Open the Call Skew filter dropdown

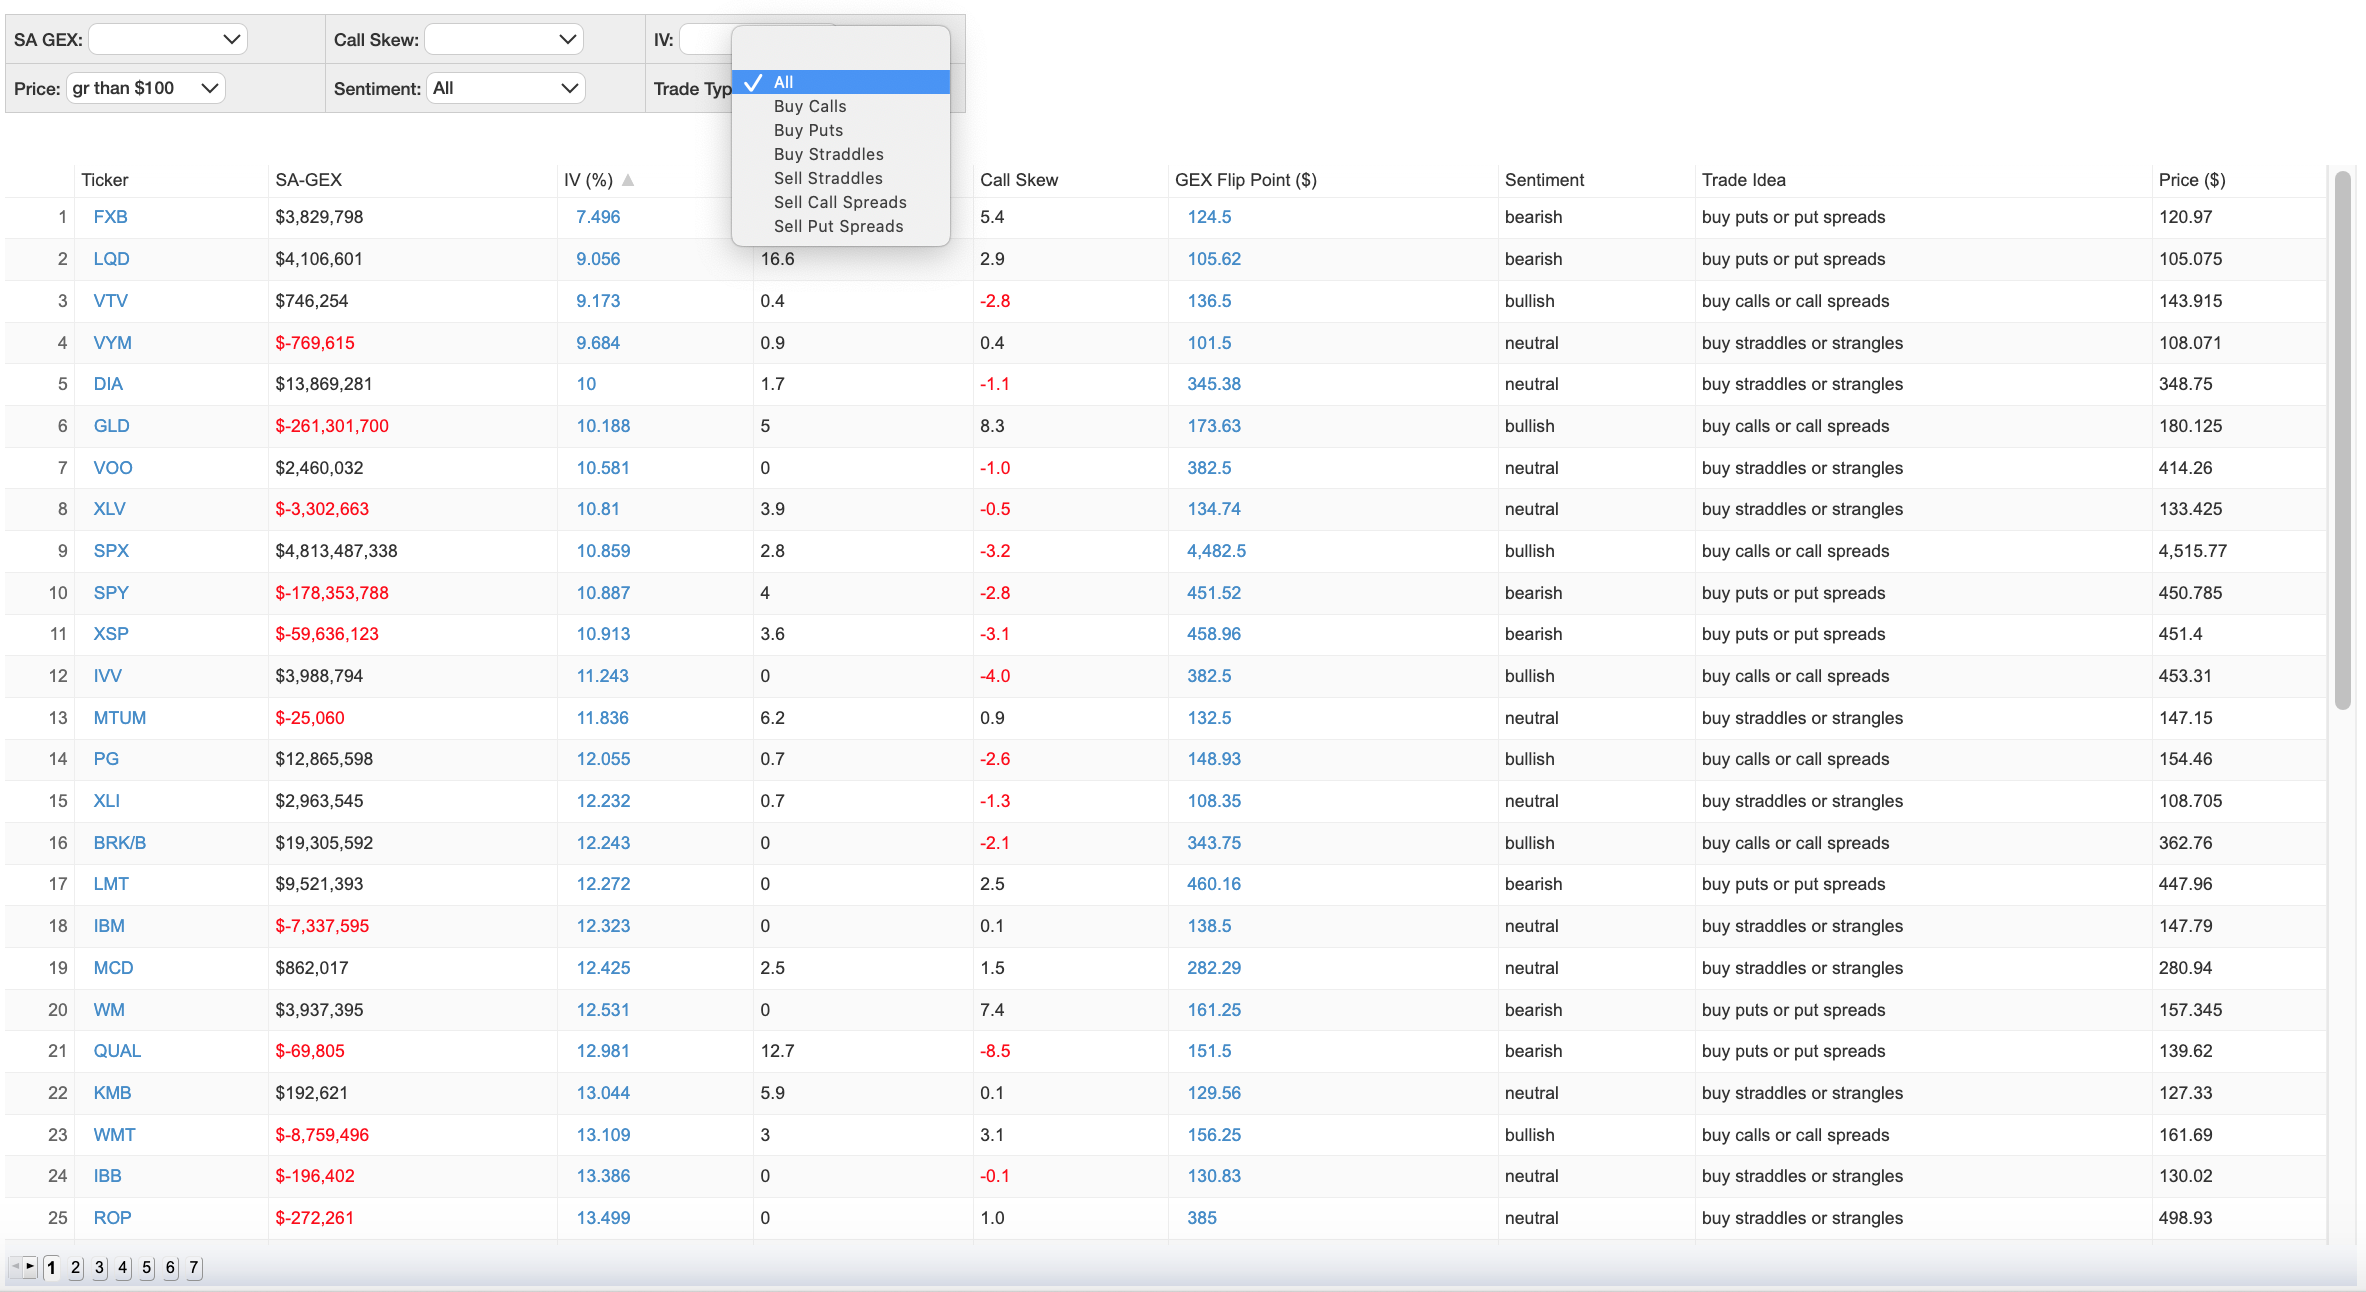click(x=504, y=40)
